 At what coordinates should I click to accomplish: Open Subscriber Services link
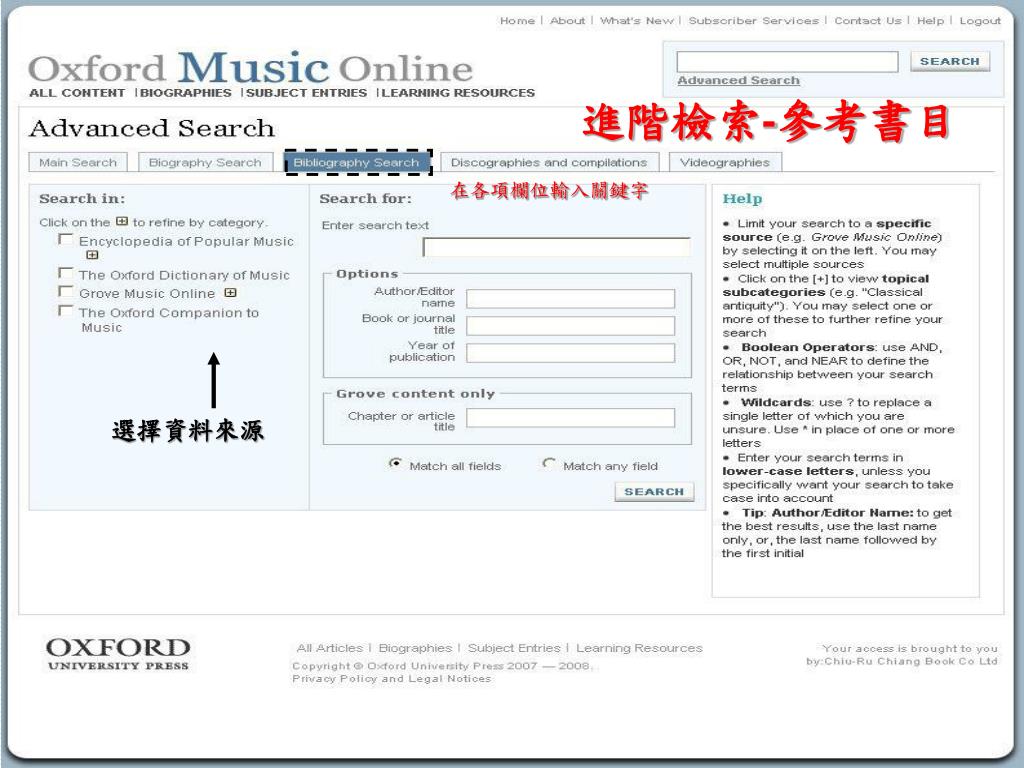[754, 21]
